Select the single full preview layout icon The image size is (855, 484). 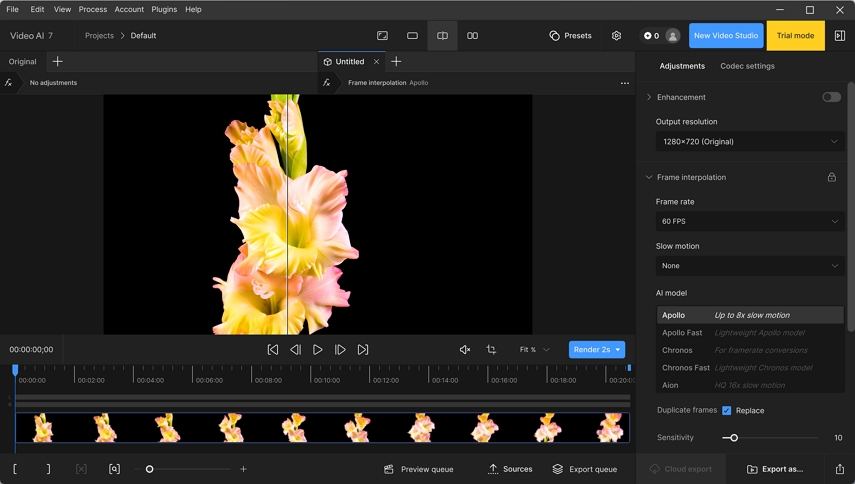pyautogui.click(x=382, y=35)
